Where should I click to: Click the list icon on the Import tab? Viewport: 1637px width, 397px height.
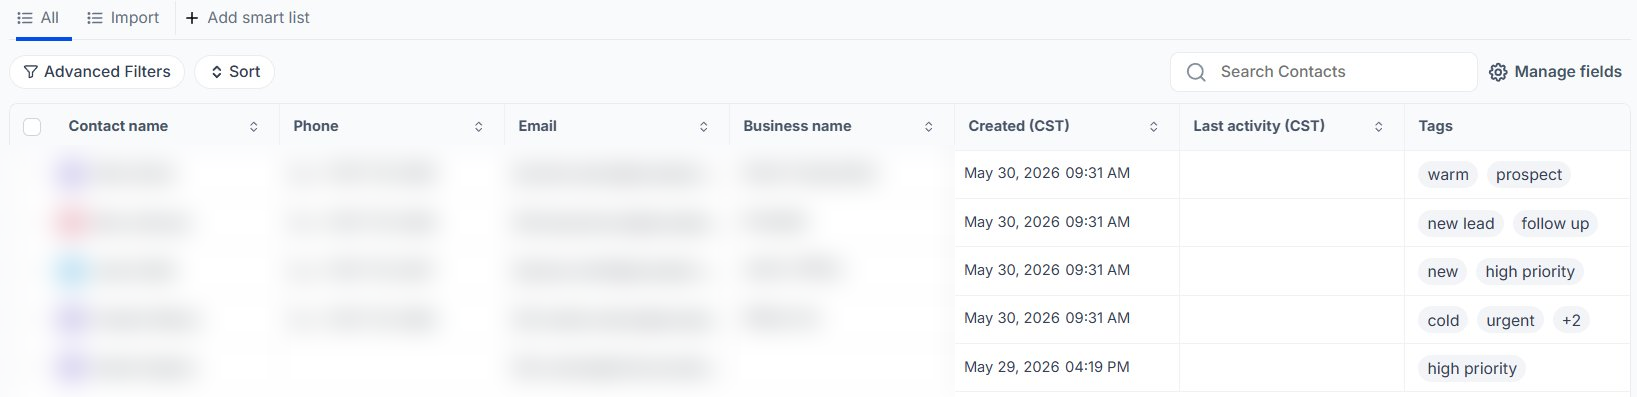pos(95,18)
